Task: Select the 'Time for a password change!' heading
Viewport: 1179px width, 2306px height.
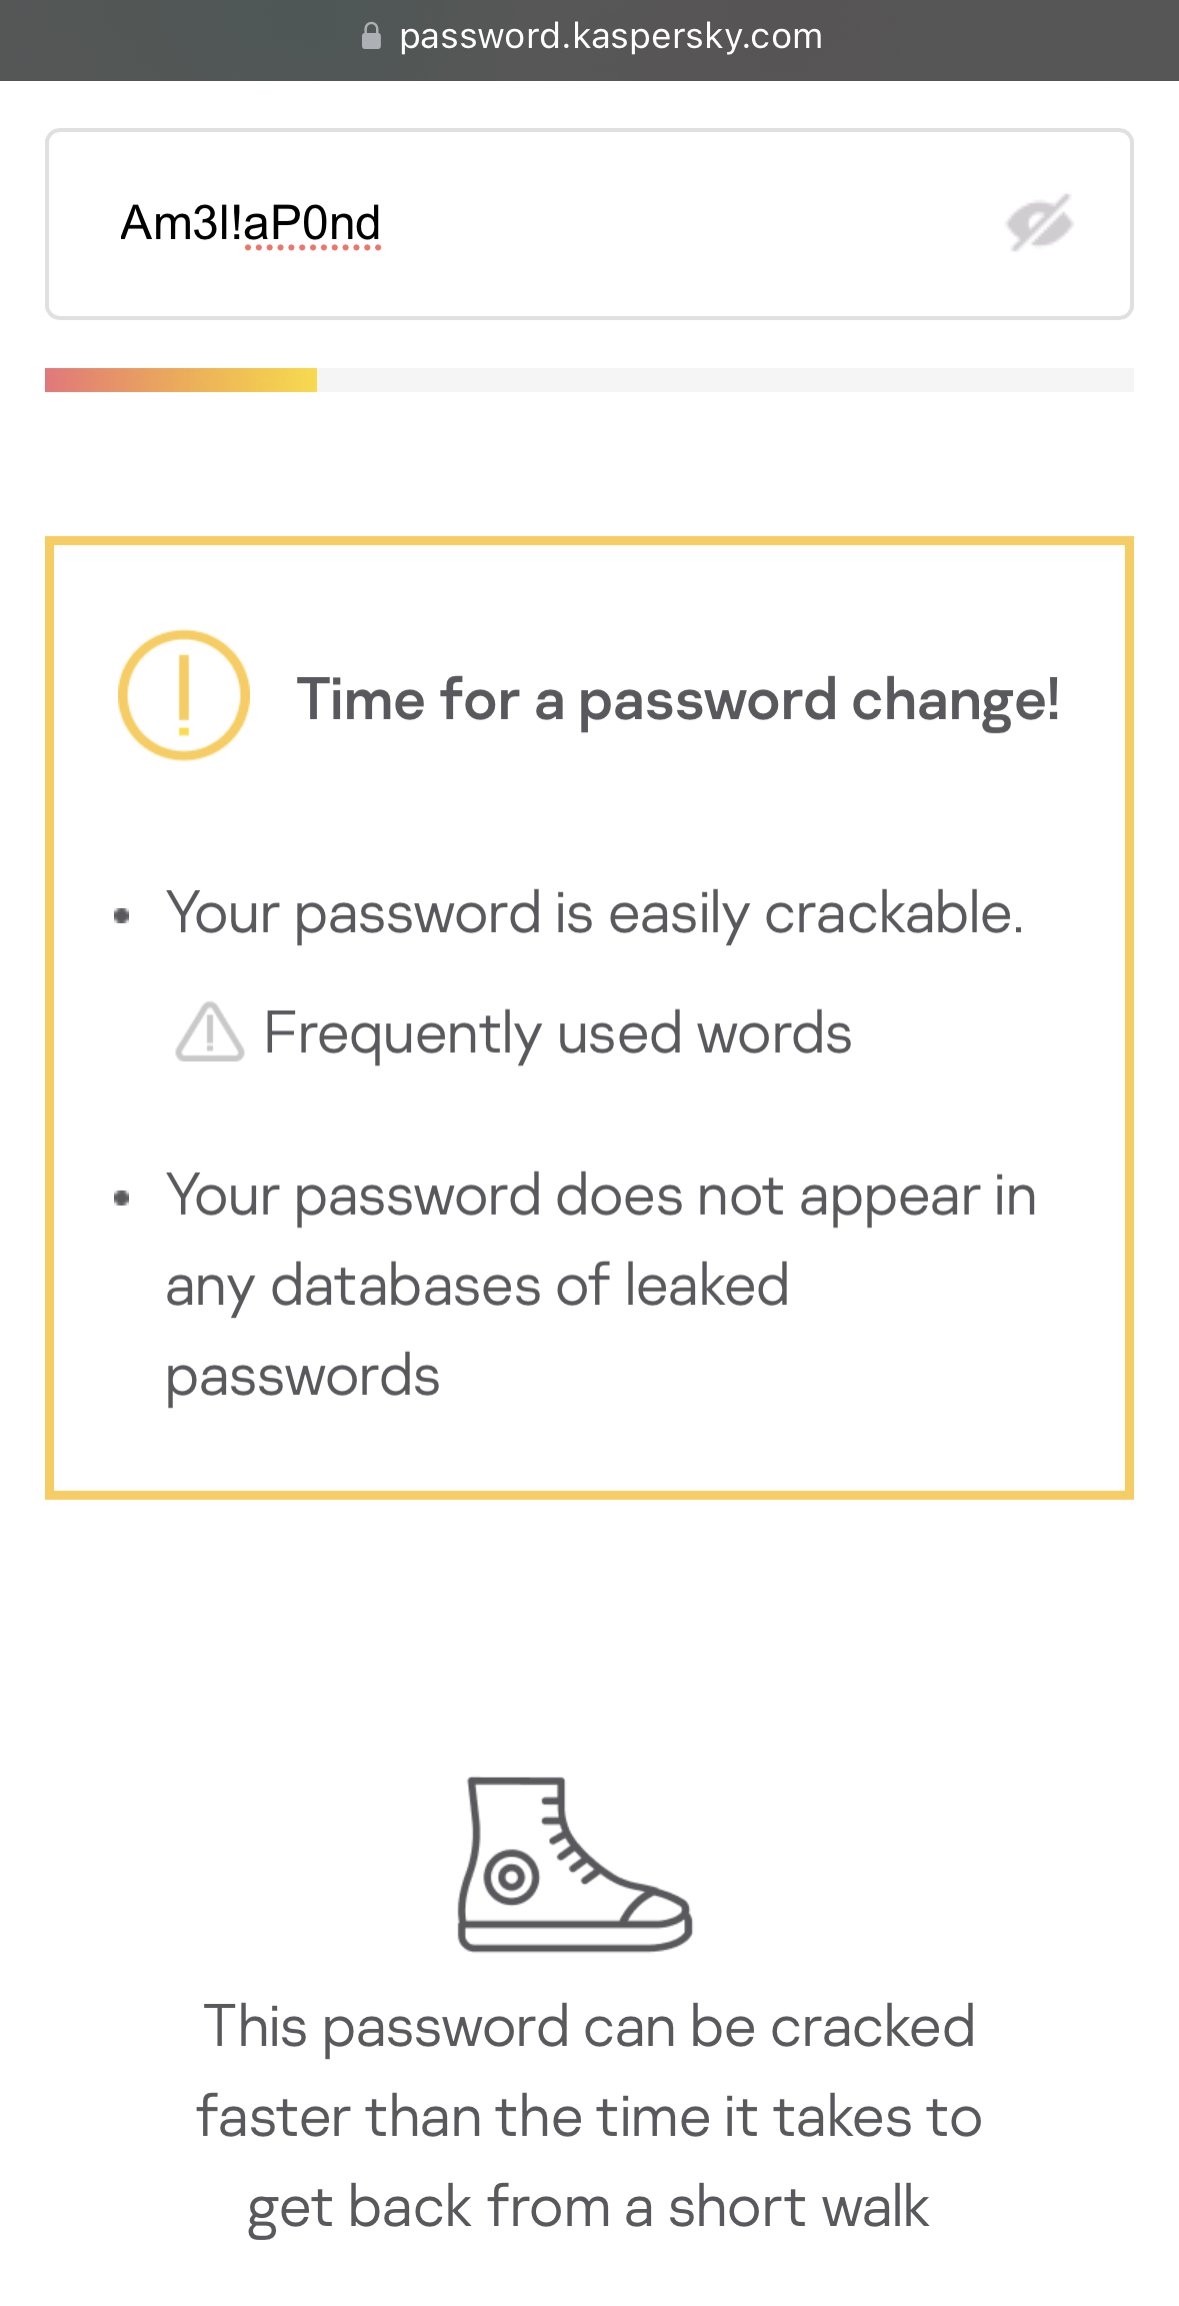Action: point(678,699)
